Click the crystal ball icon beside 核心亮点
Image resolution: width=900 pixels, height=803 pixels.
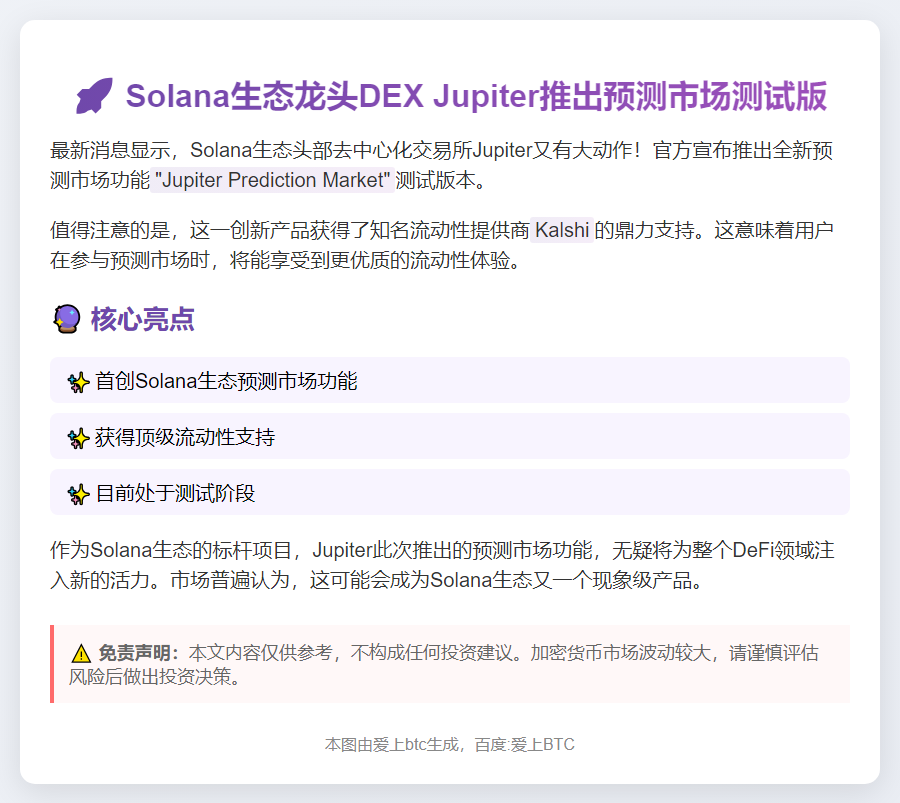point(65,320)
